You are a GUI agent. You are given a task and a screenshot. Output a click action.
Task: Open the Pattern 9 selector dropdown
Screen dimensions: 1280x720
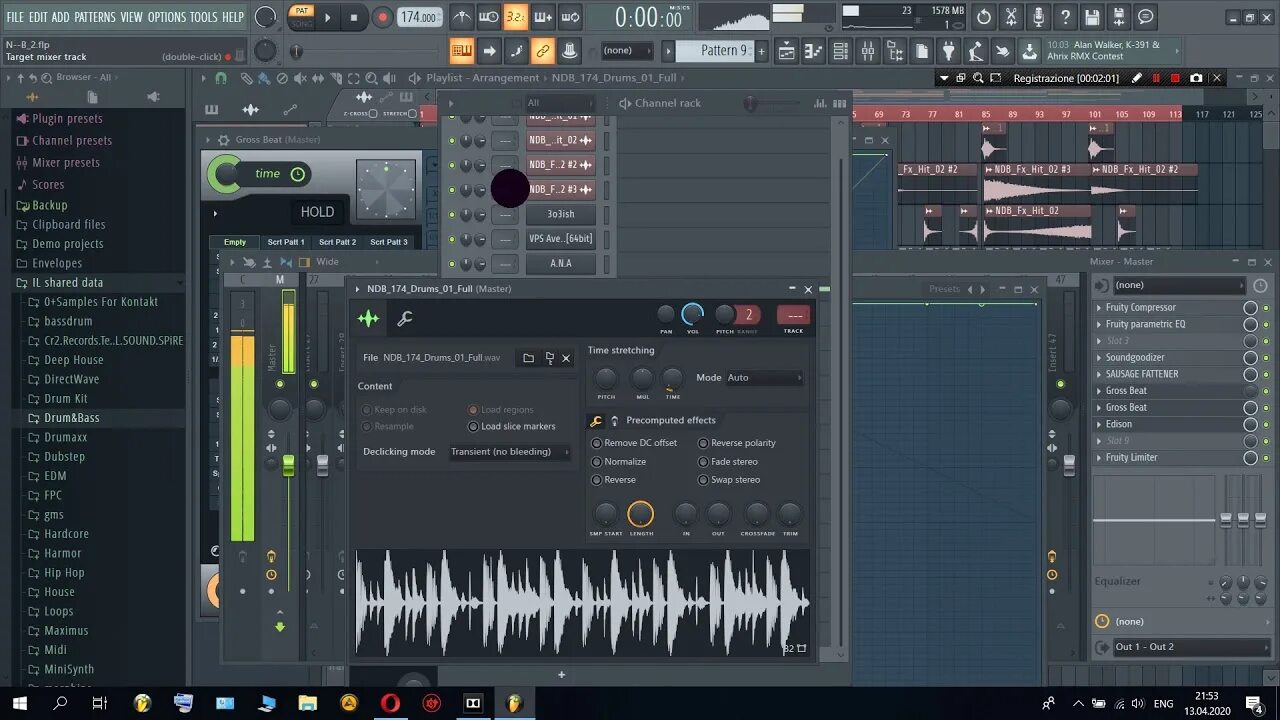714,51
